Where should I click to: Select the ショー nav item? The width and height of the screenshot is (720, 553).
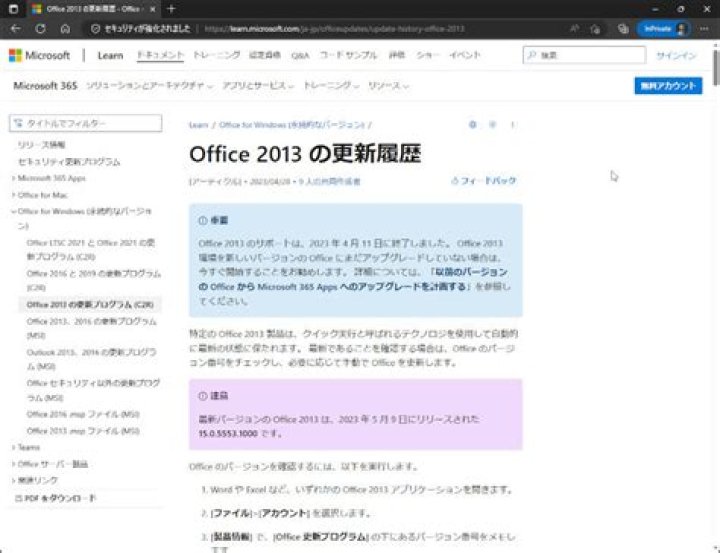(428, 55)
